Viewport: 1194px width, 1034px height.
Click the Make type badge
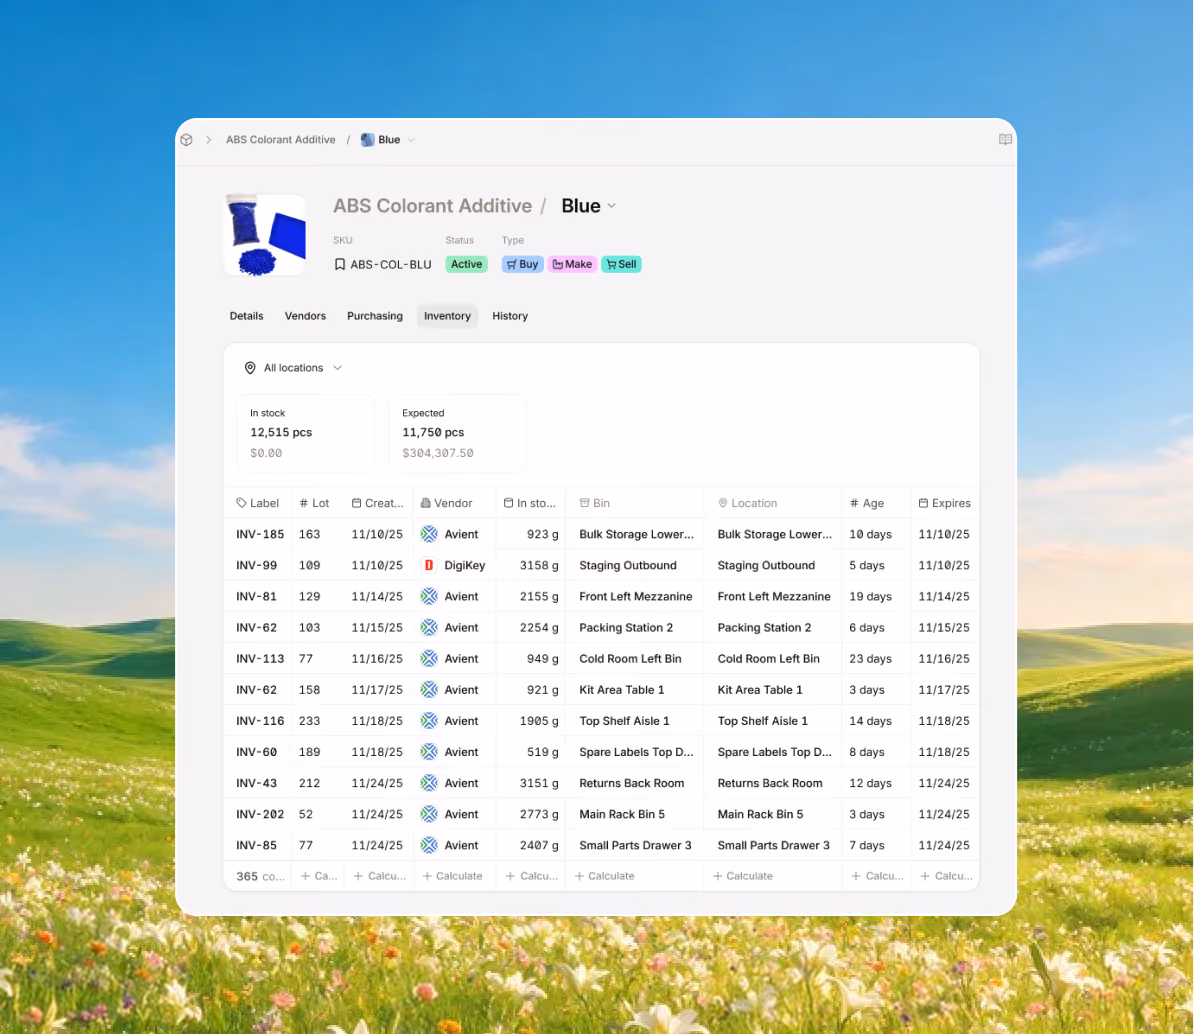[x=572, y=264]
